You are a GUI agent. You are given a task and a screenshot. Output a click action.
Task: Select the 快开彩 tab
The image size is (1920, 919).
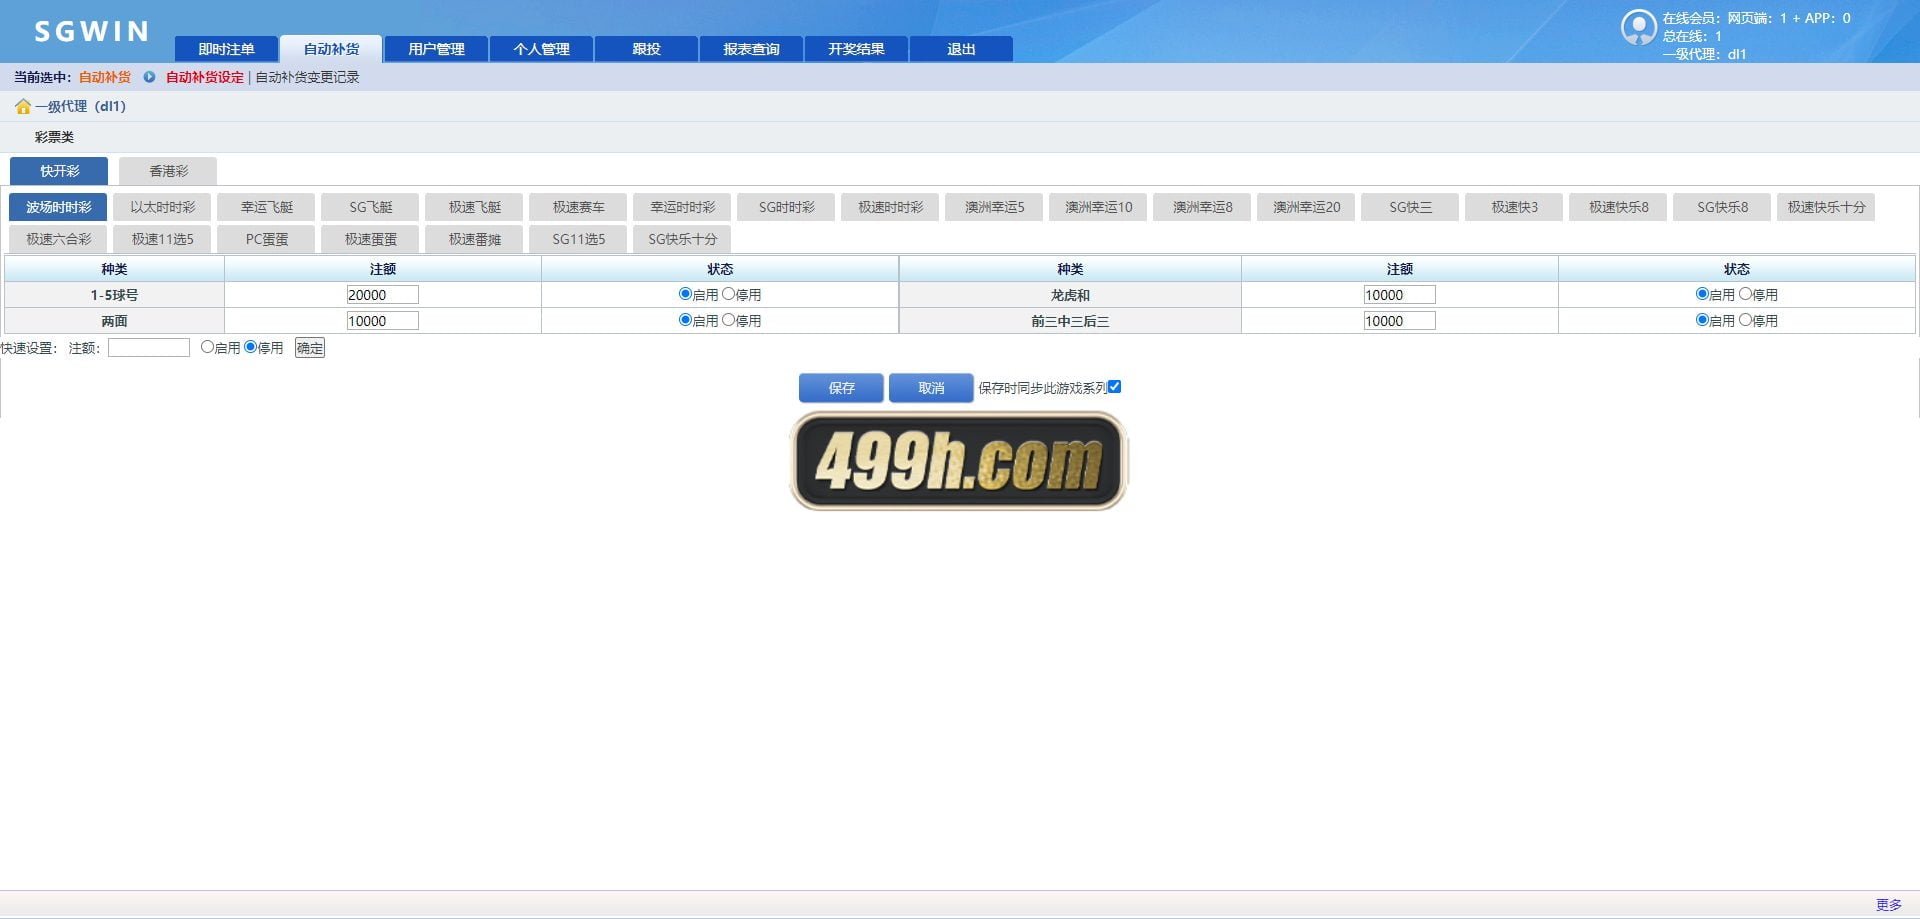point(59,171)
